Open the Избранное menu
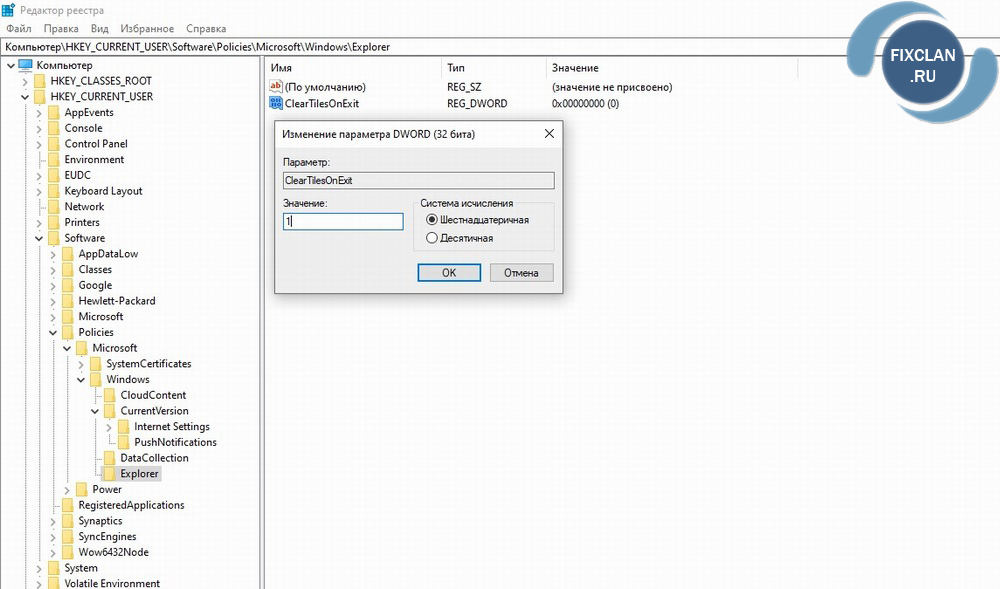The width and height of the screenshot is (1000, 589). [x=147, y=29]
